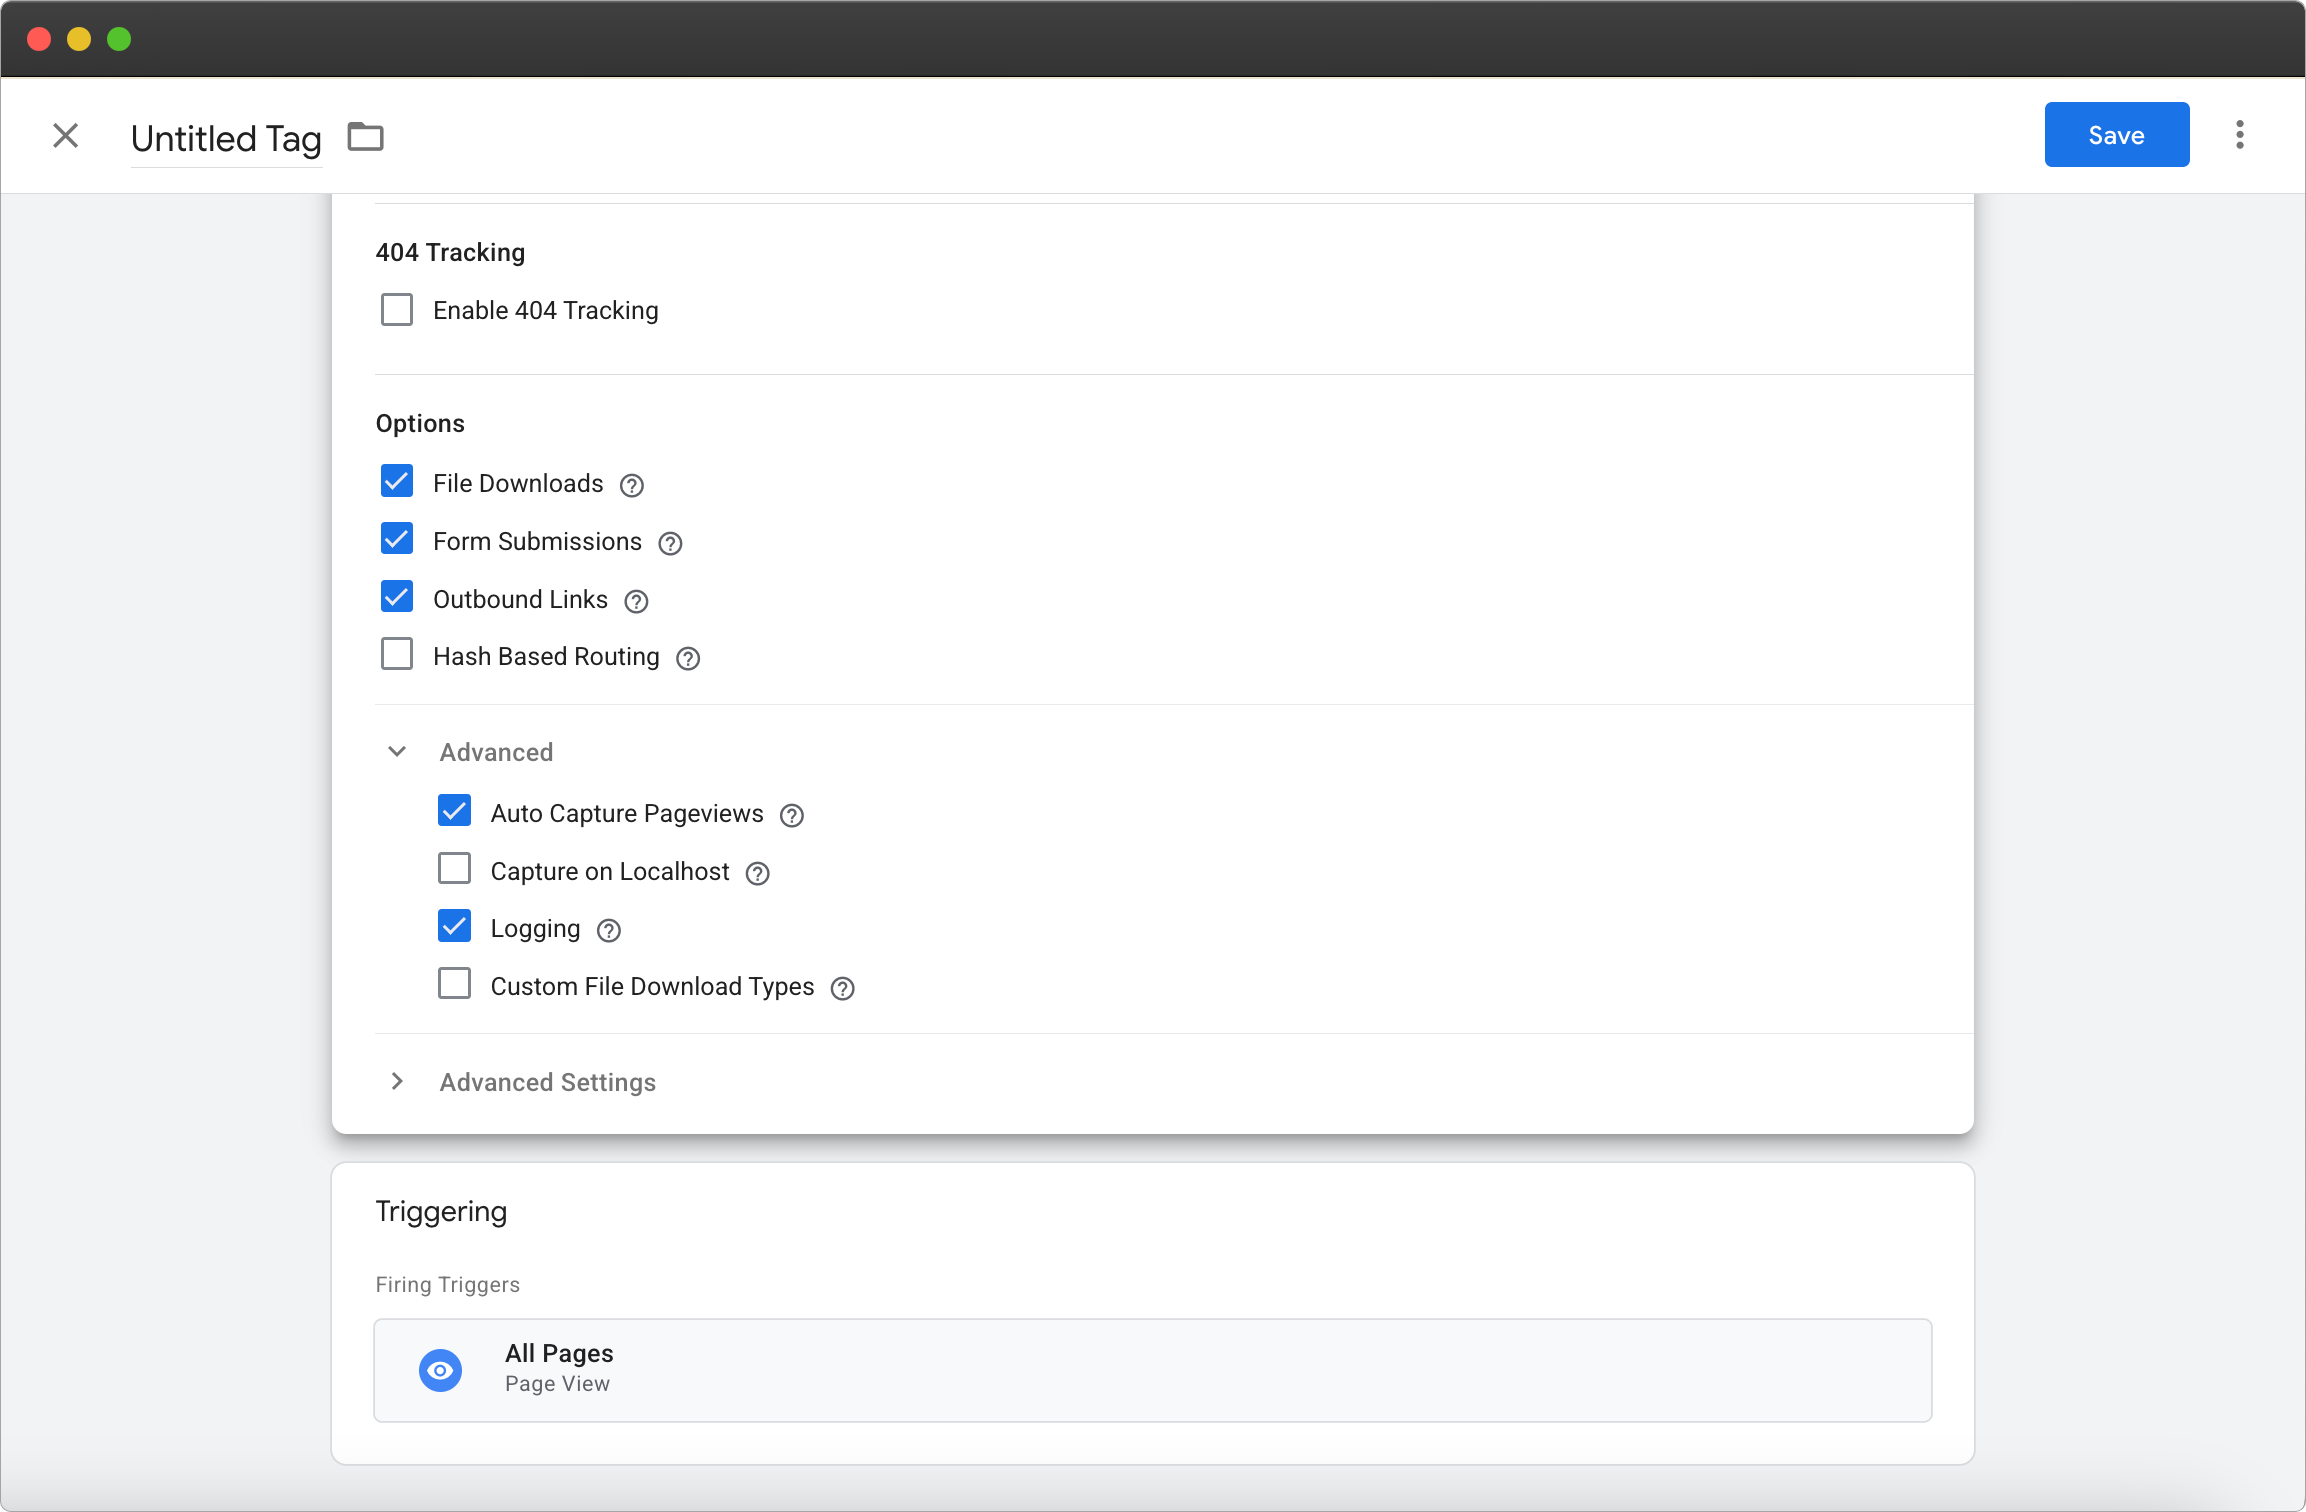Rename the Untitled Tag title field
This screenshot has height=1512, width=2306.
[225, 138]
